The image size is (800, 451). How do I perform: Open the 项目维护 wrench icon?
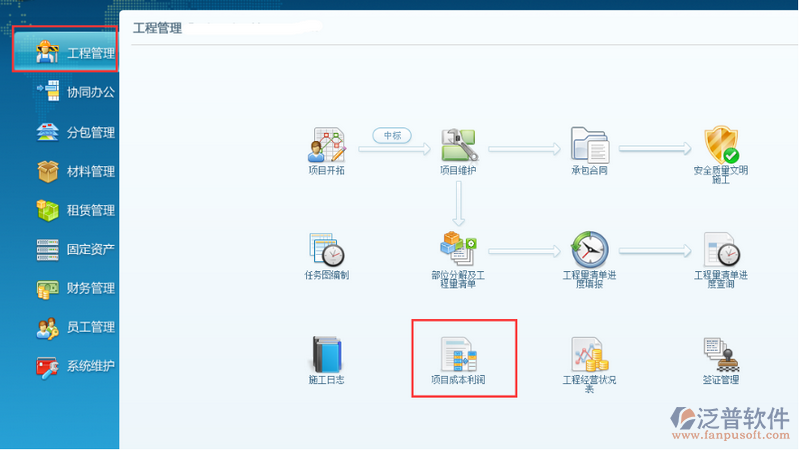click(459, 145)
